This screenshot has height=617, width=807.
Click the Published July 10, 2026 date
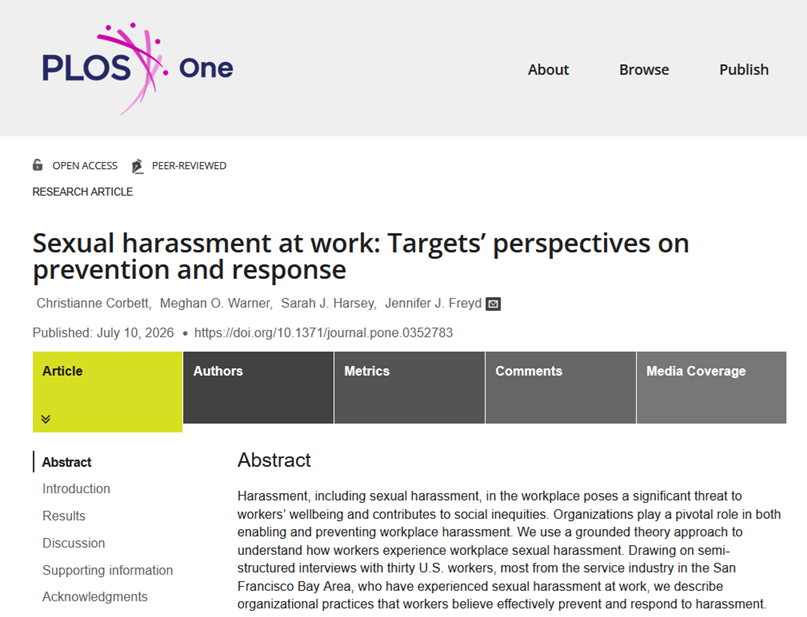[103, 333]
